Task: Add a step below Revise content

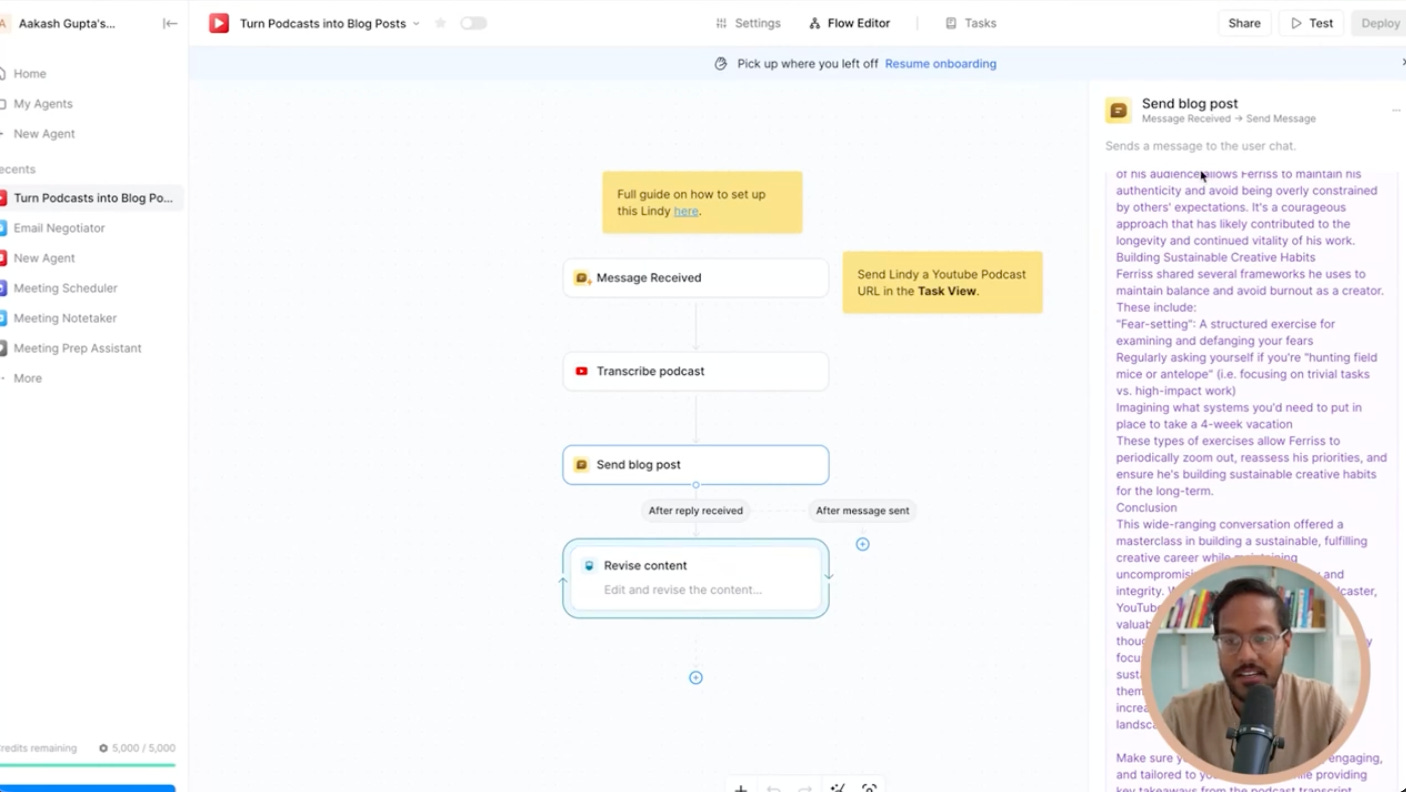Action: [x=696, y=677]
